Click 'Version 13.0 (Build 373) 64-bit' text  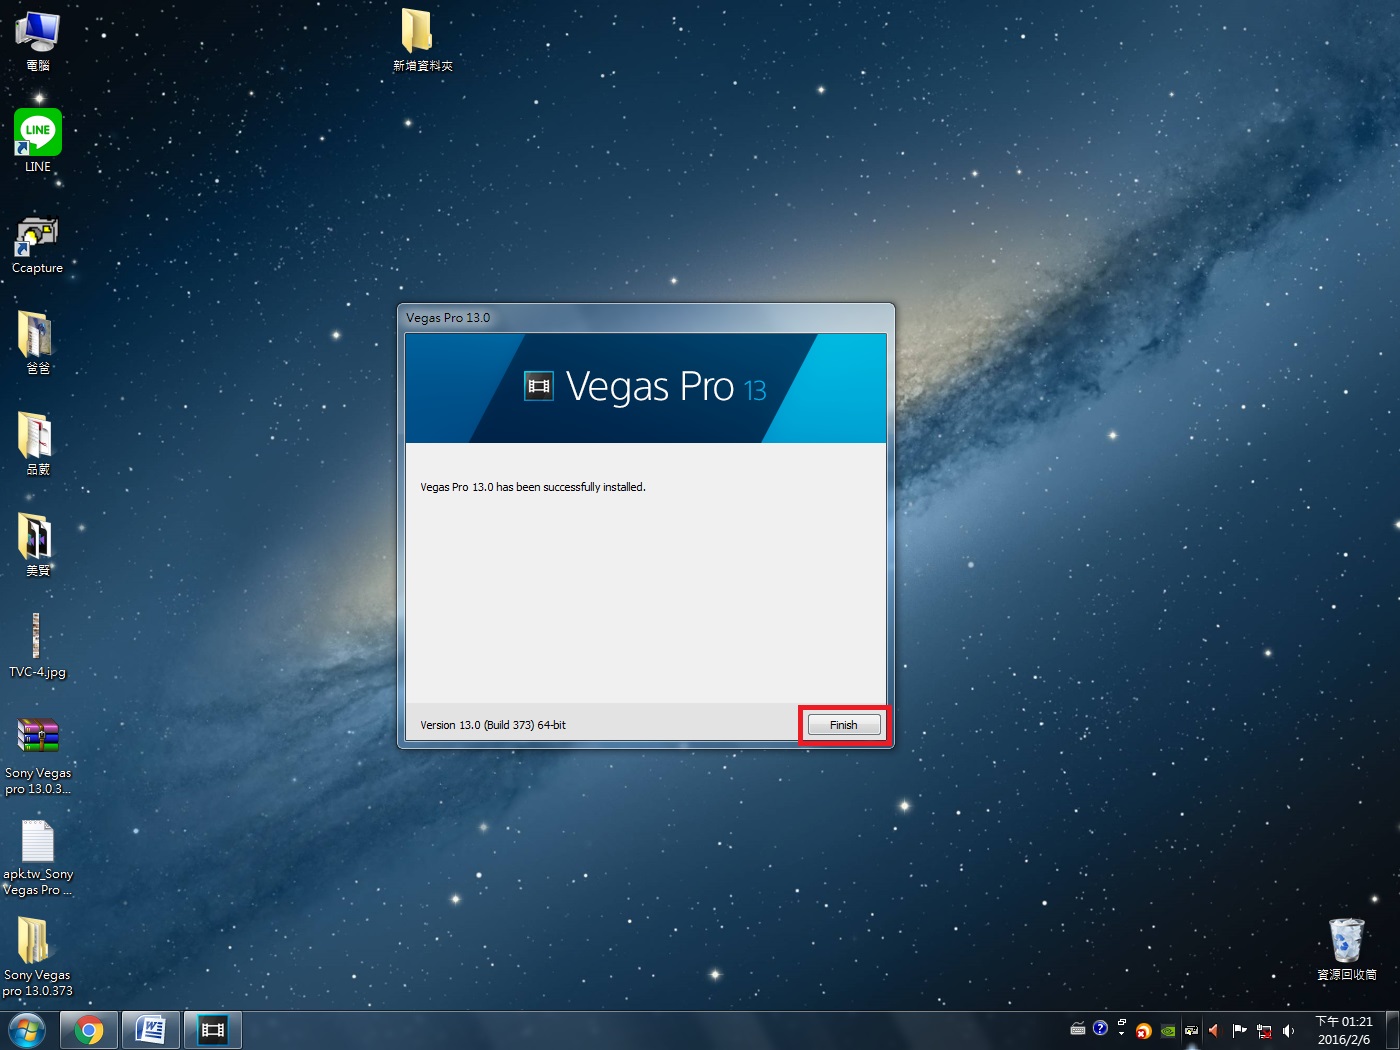pos(493,725)
